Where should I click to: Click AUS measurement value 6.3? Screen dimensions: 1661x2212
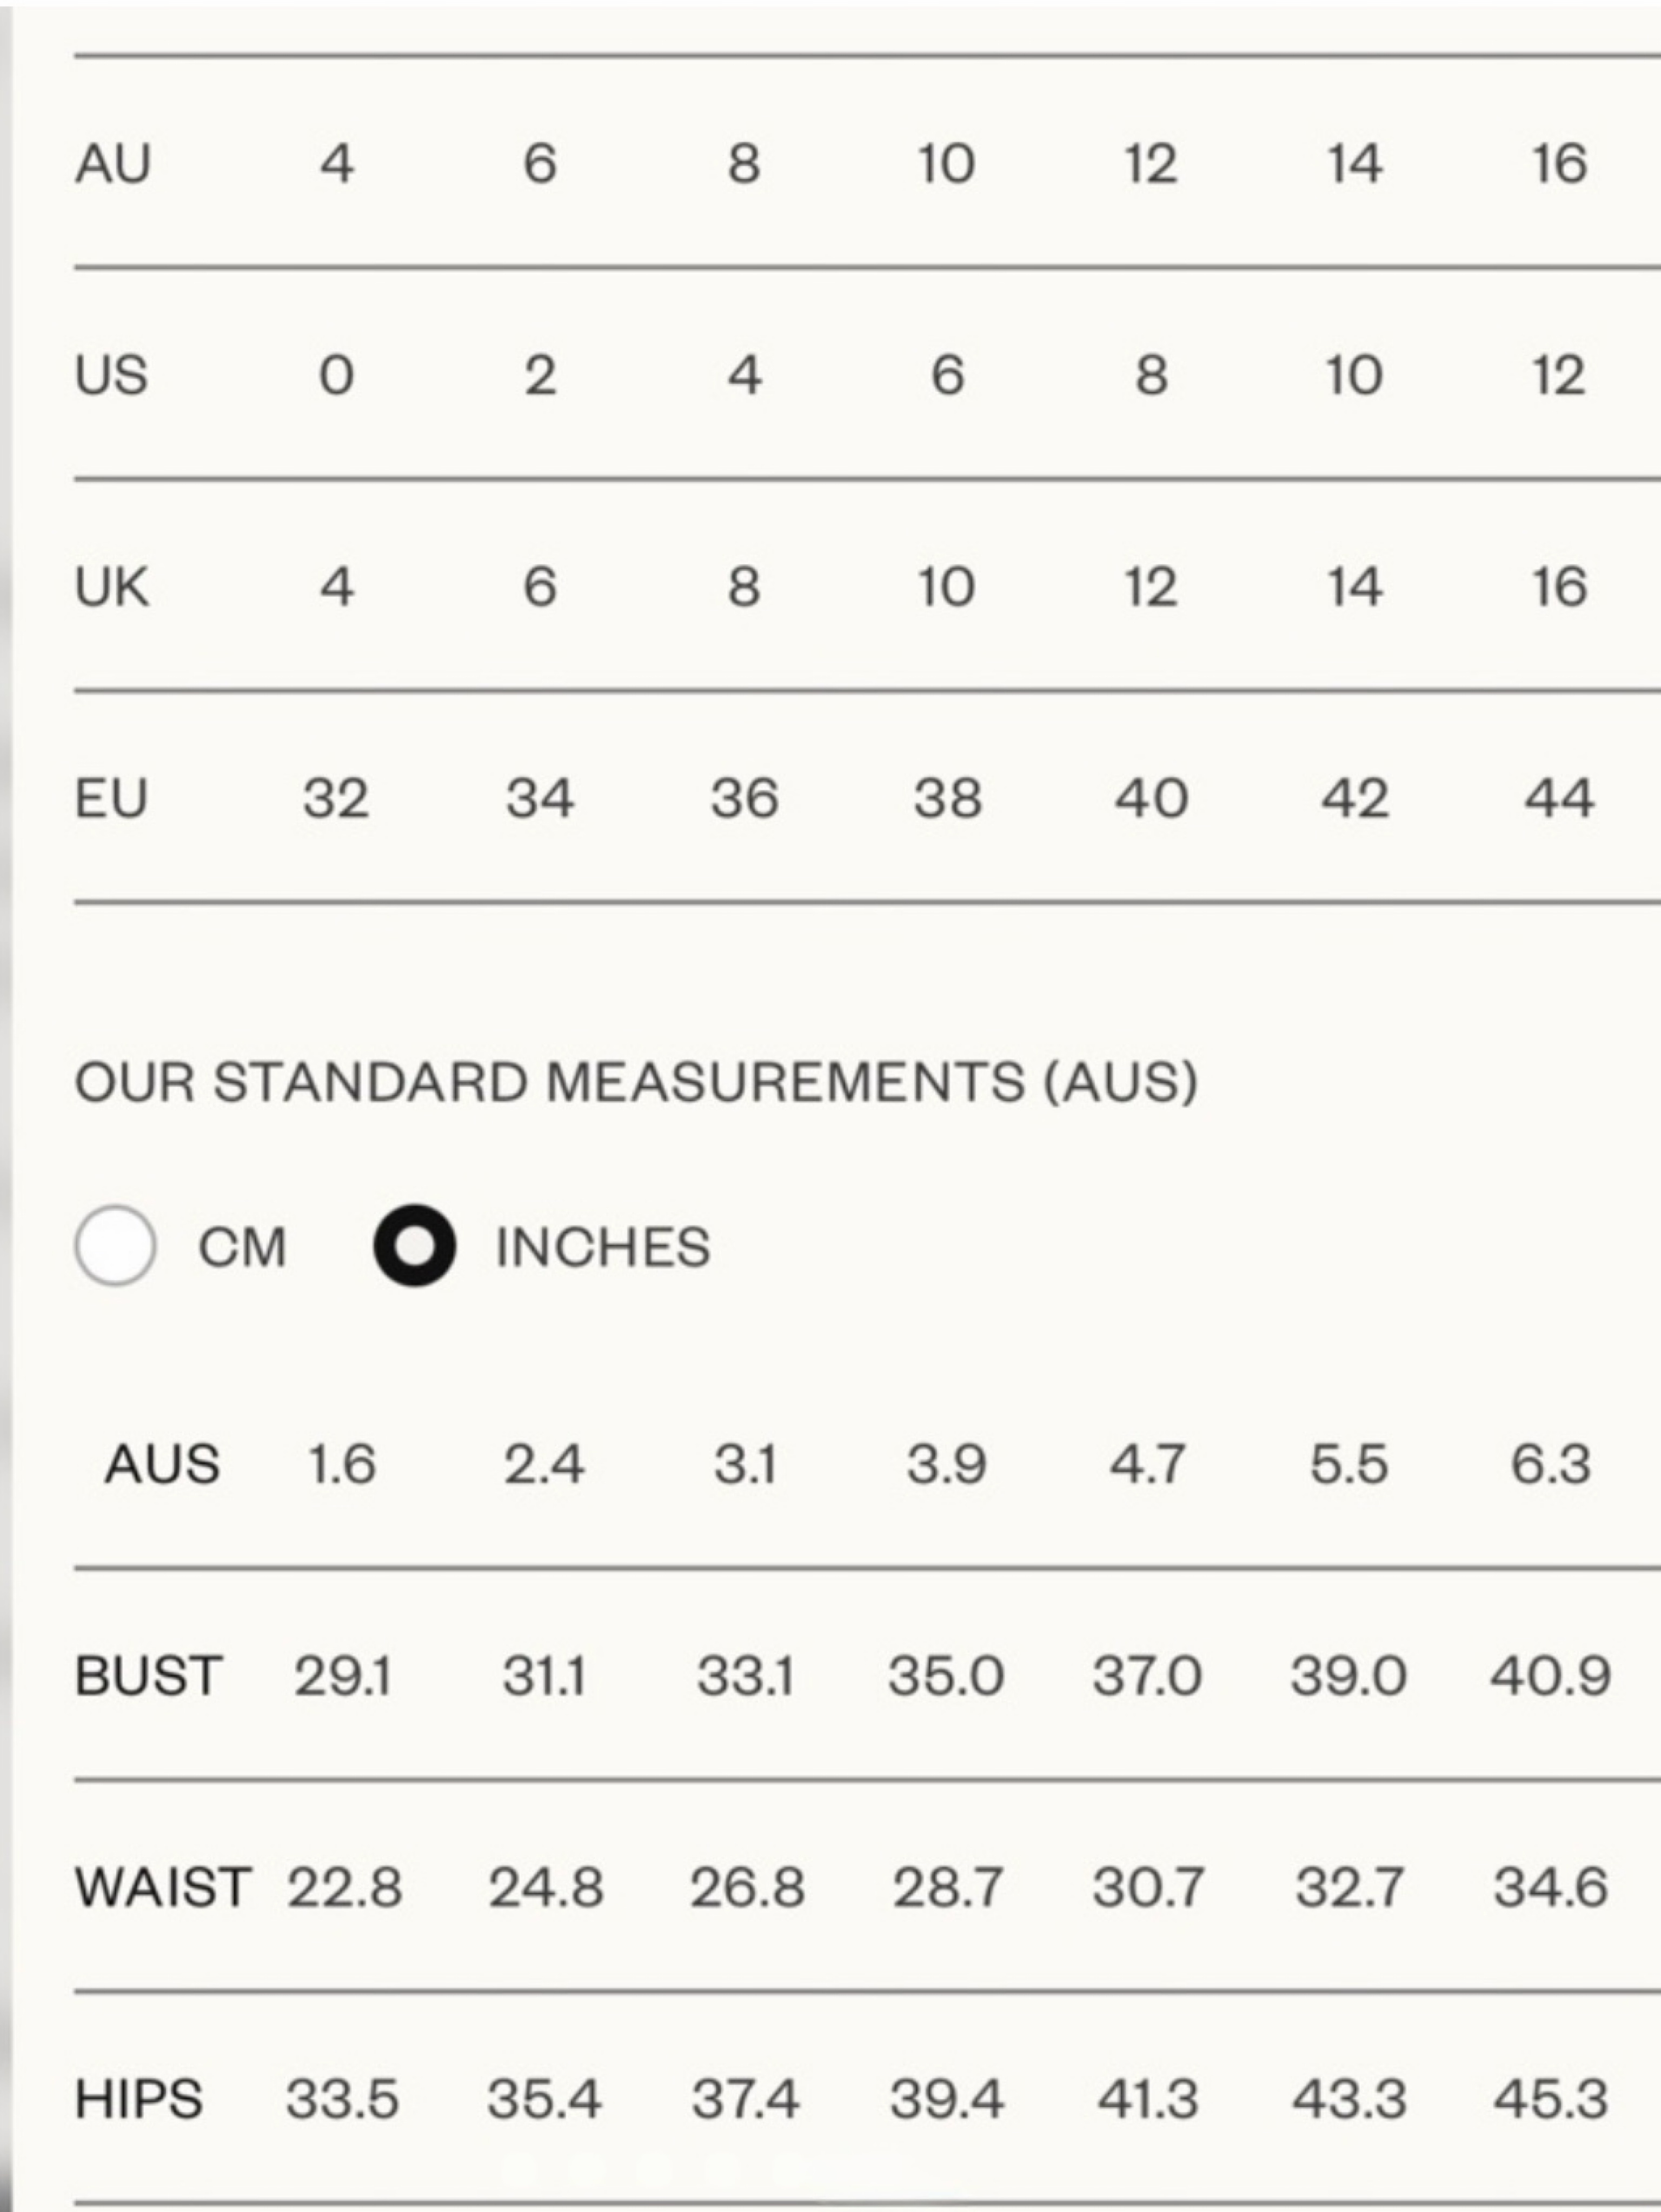pos(1550,1464)
